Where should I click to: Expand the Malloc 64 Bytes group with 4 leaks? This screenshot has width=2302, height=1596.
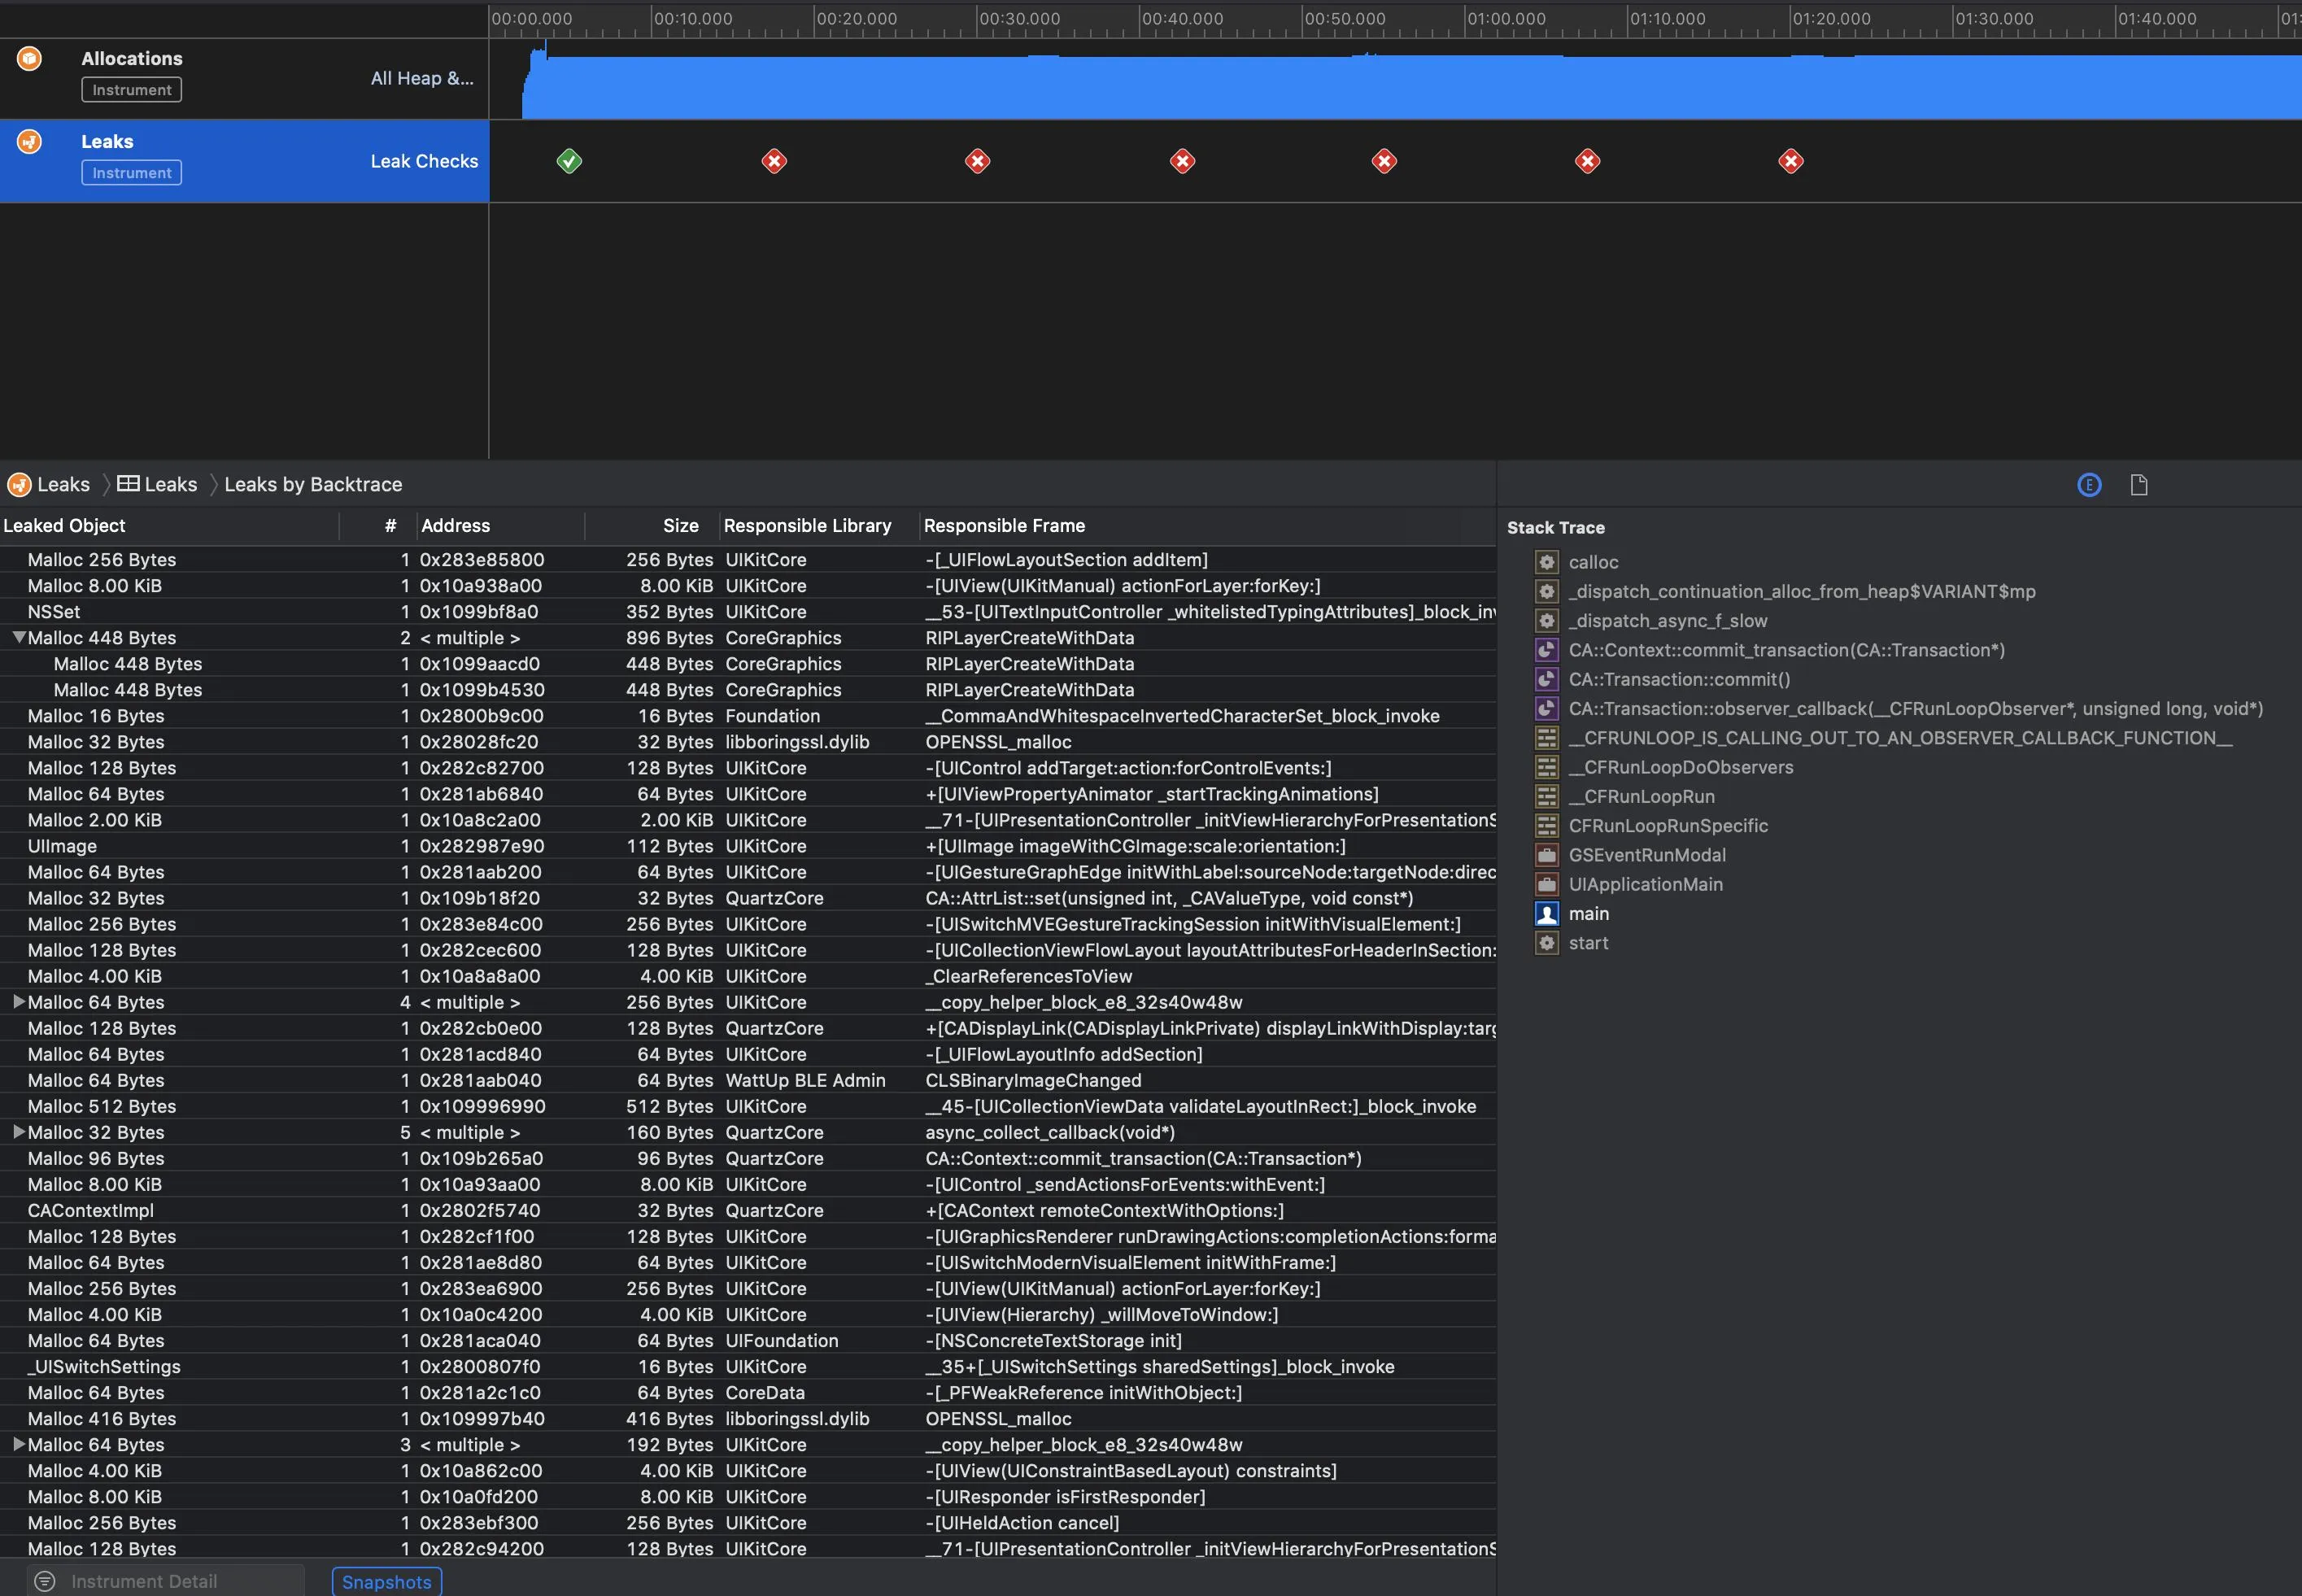click(18, 1002)
